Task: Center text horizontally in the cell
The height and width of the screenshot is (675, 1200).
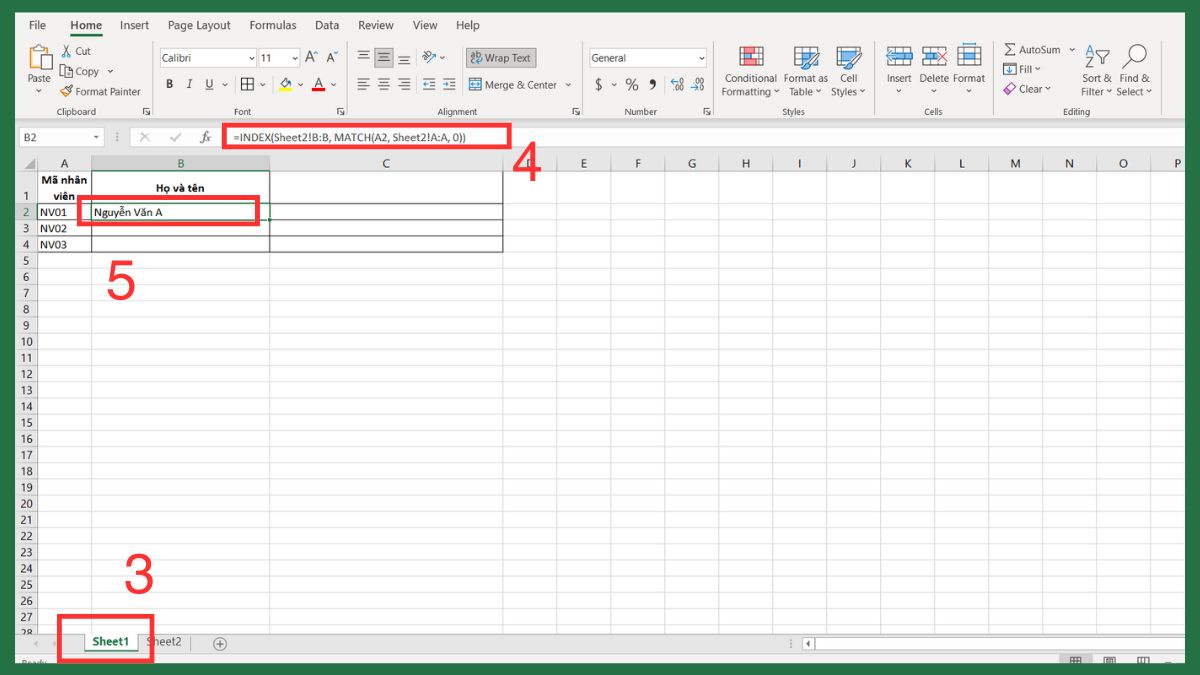Action: pos(383,85)
